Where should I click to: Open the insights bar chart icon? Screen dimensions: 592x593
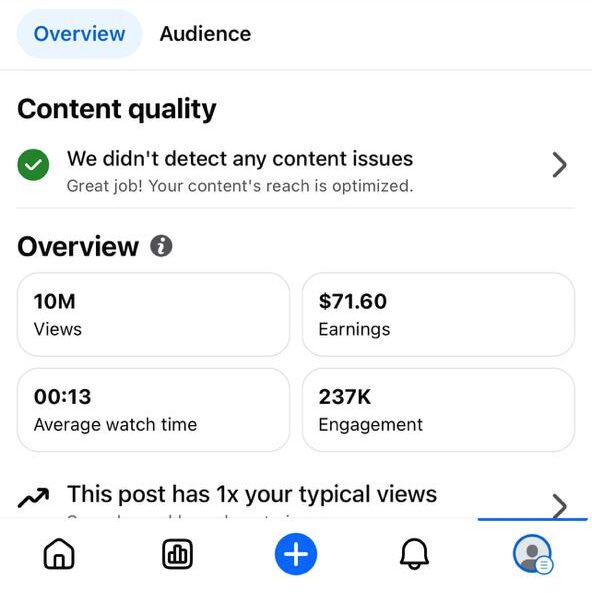(177, 554)
